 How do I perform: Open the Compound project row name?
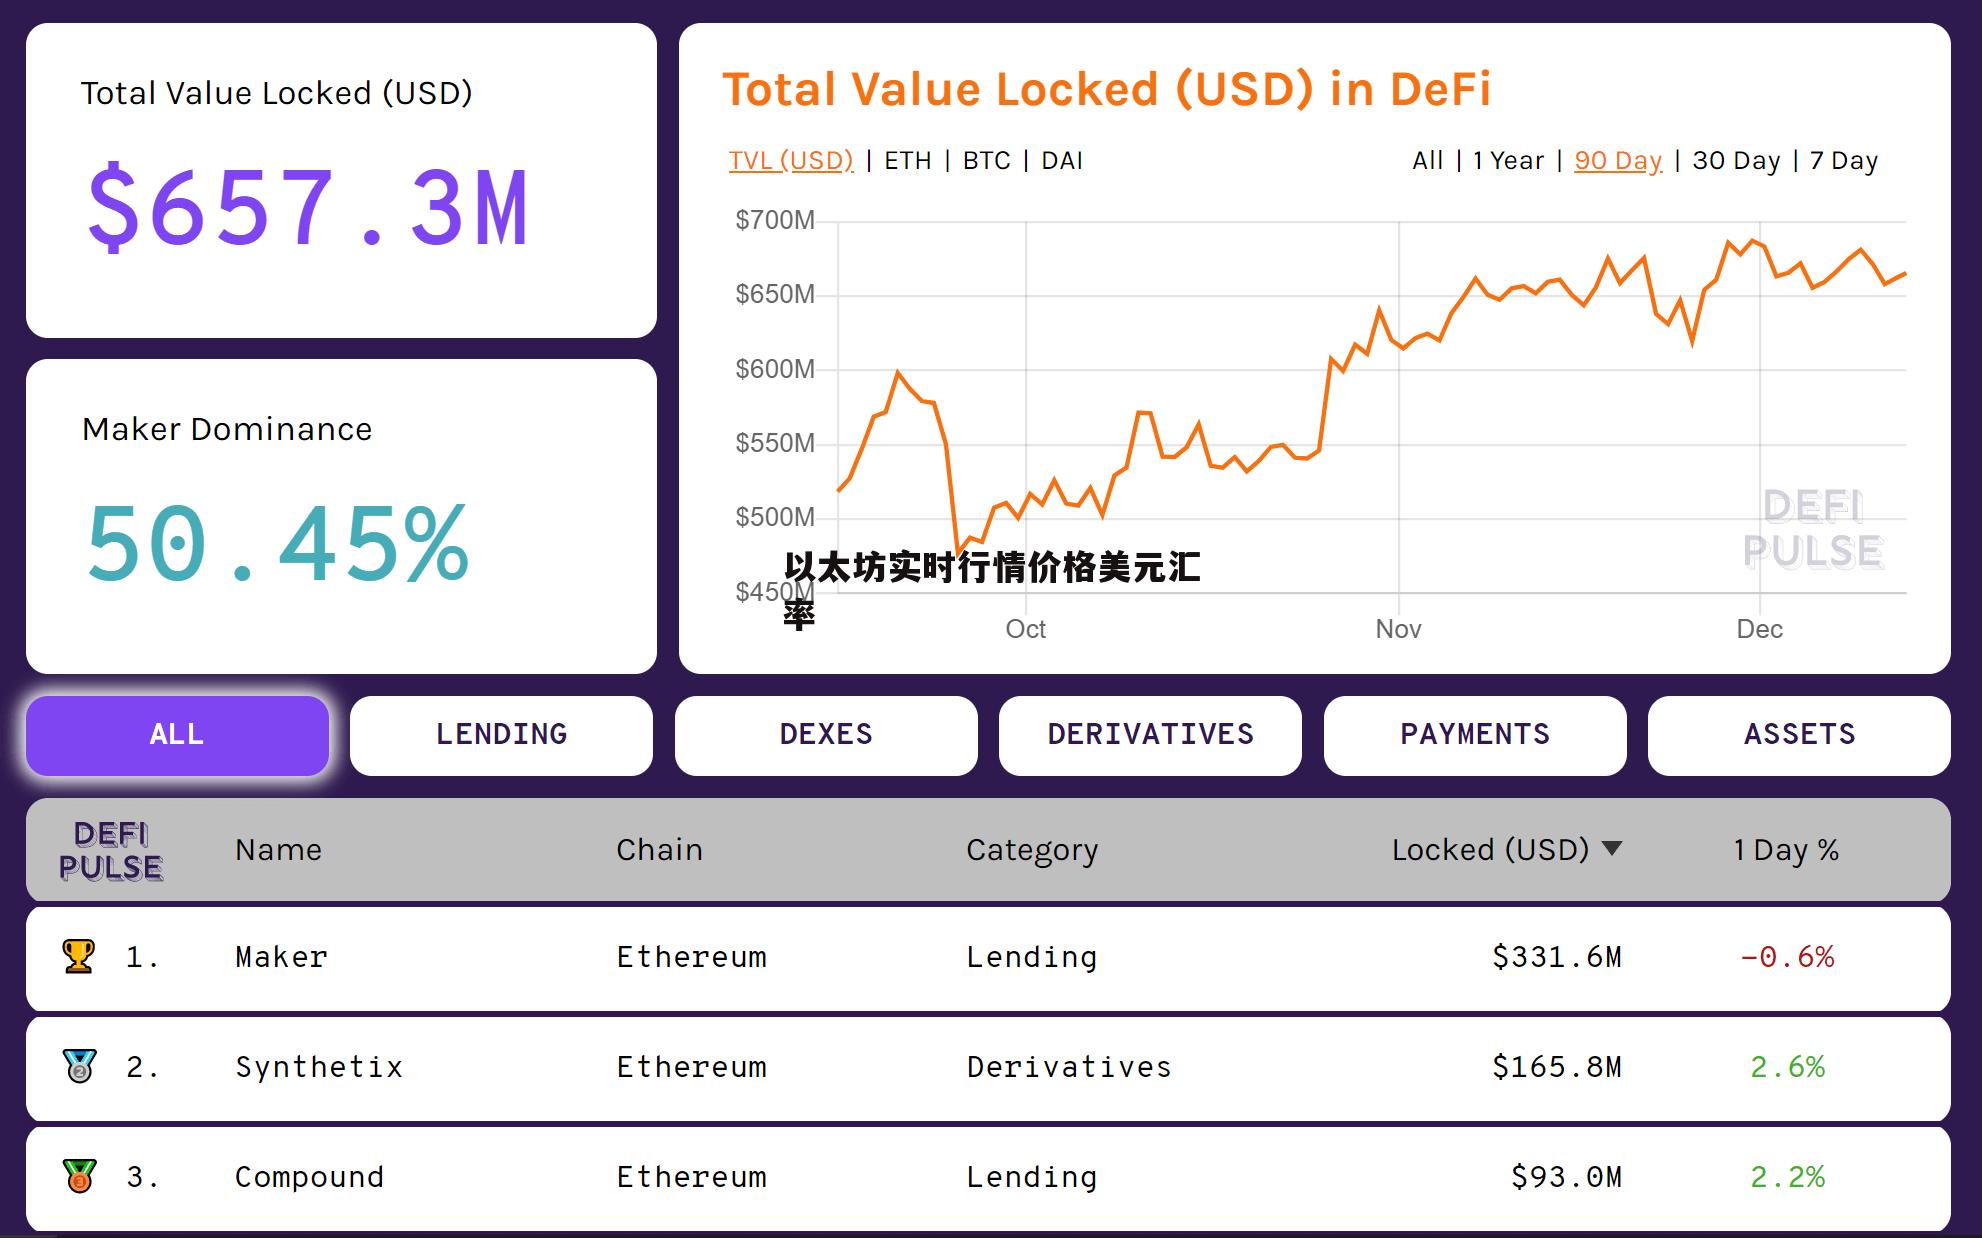click(309, 1177)
